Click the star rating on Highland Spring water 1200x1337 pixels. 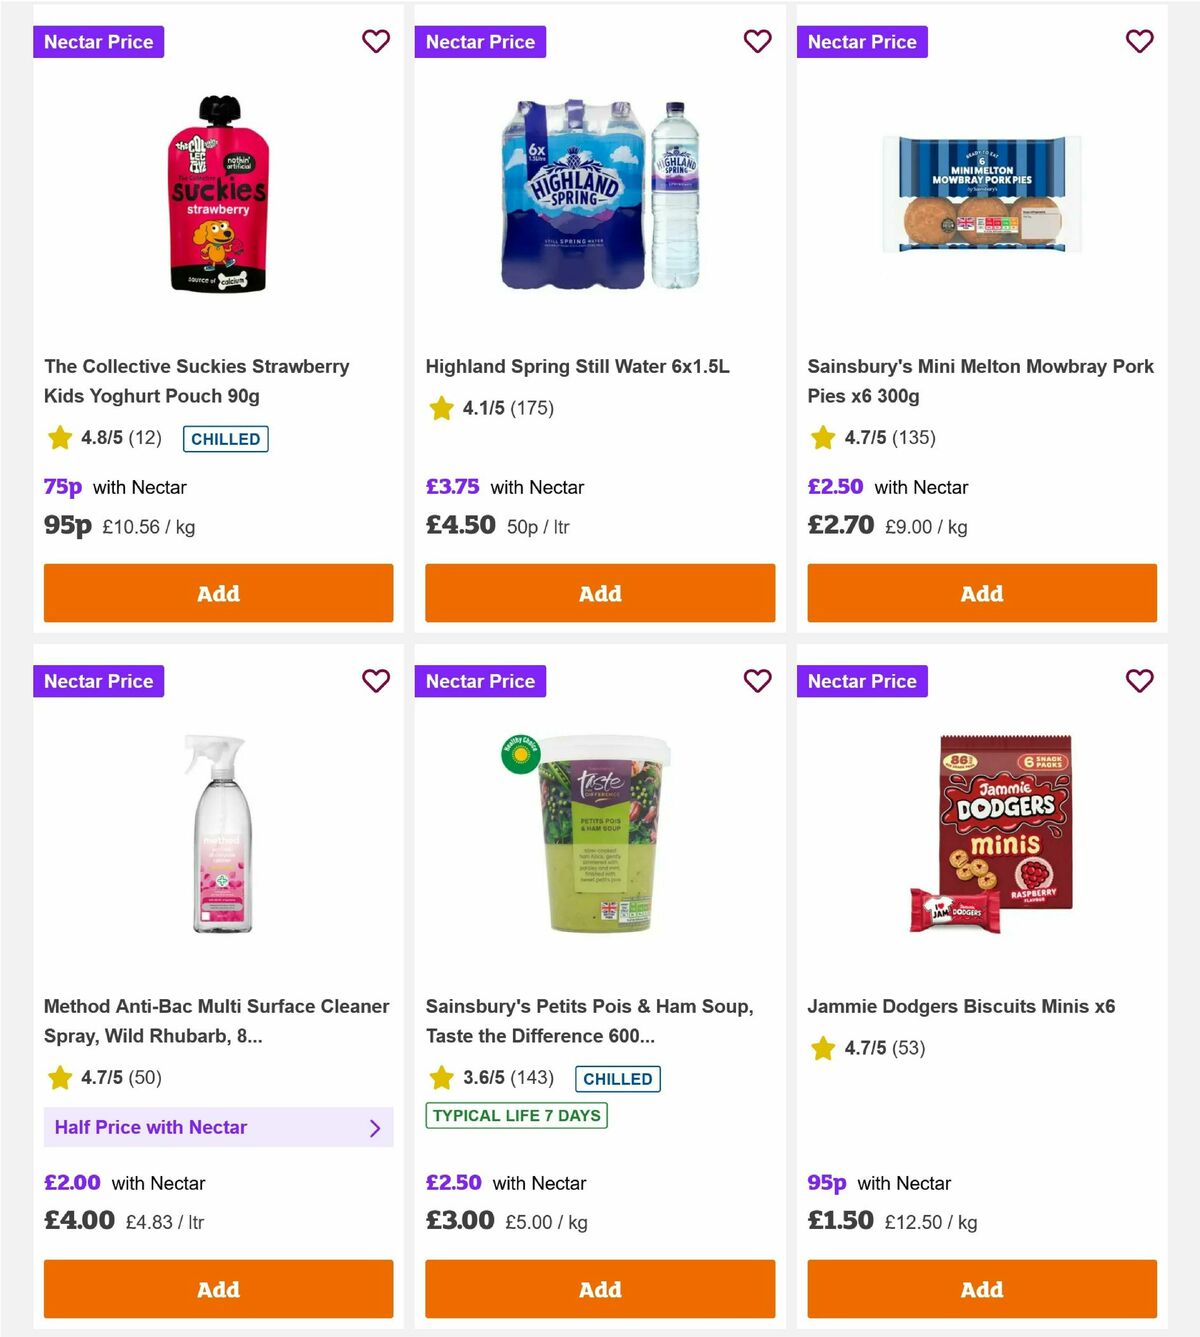pos(441,407)
